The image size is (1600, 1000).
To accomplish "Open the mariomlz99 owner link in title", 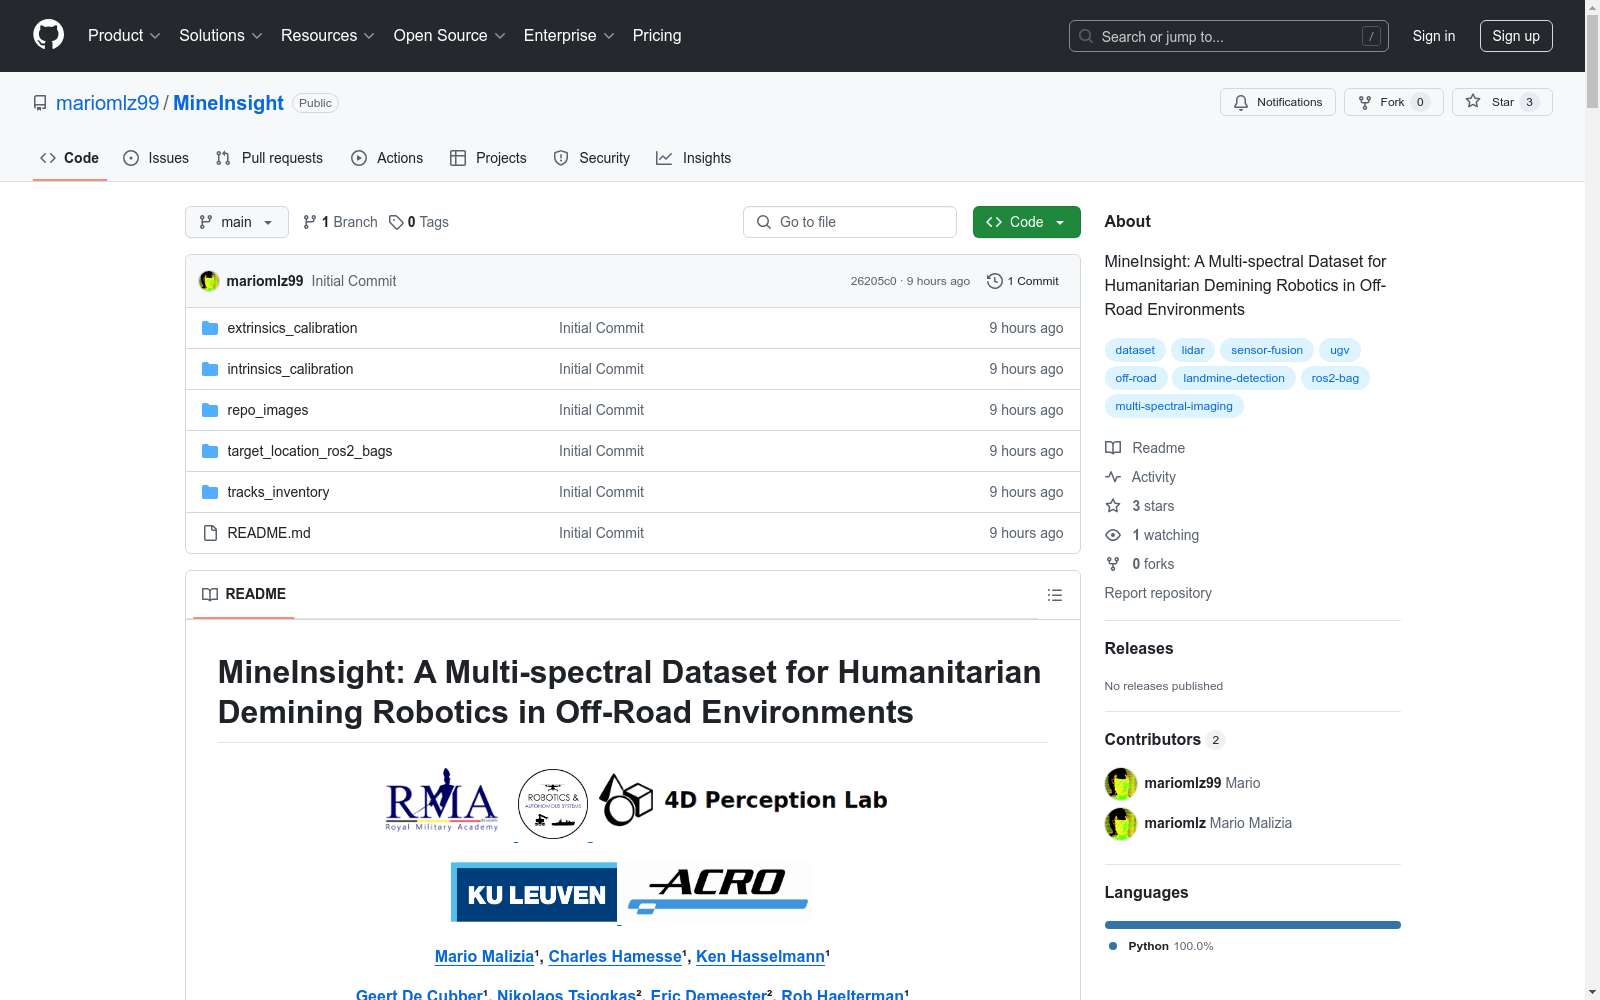I will 108,103.
